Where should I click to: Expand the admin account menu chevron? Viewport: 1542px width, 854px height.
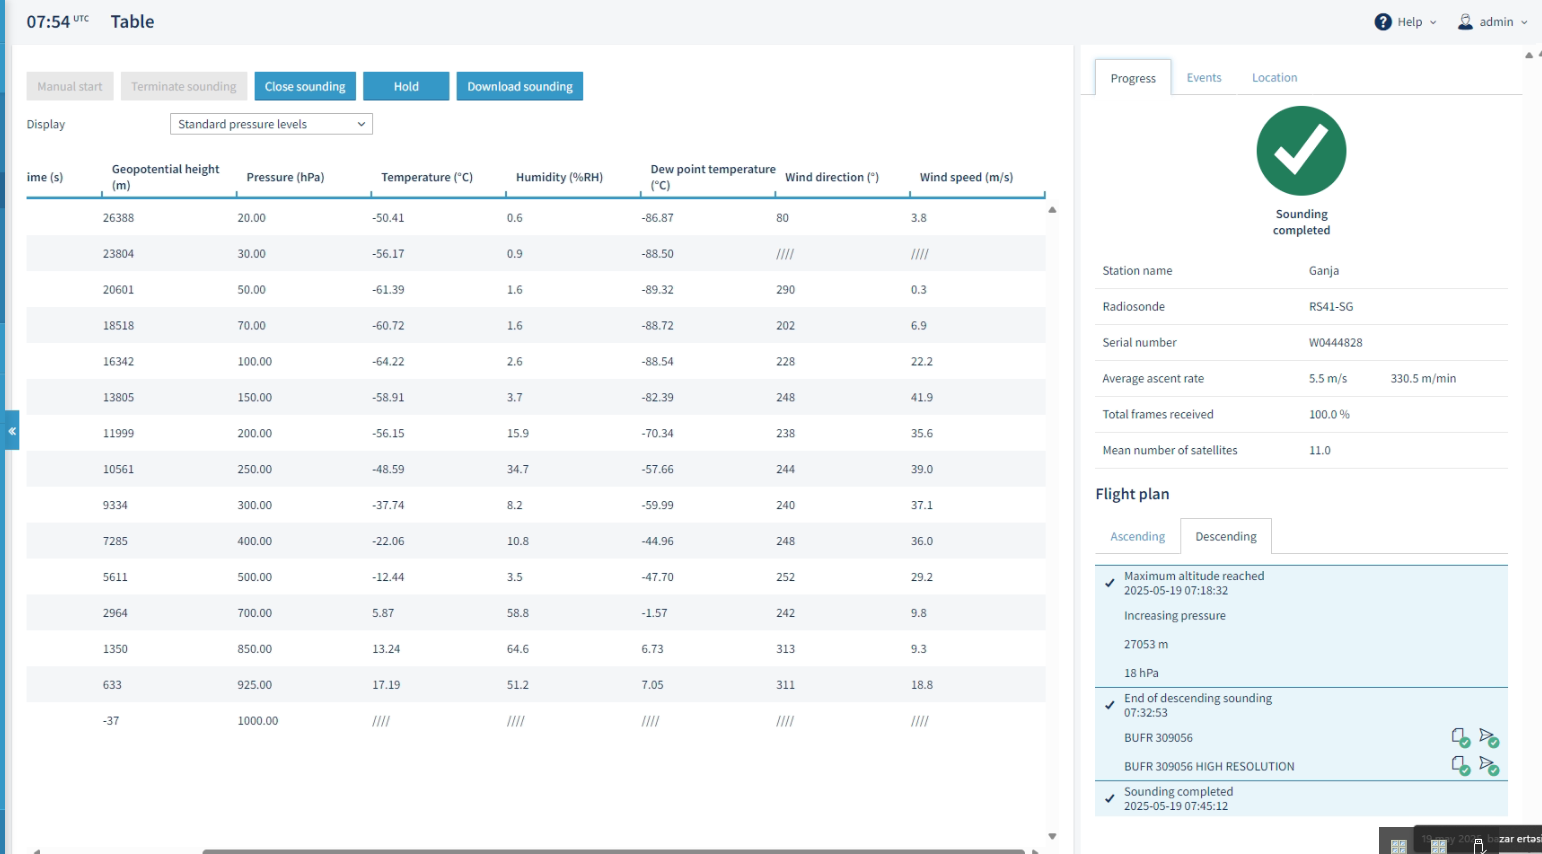click(1524, 22)
